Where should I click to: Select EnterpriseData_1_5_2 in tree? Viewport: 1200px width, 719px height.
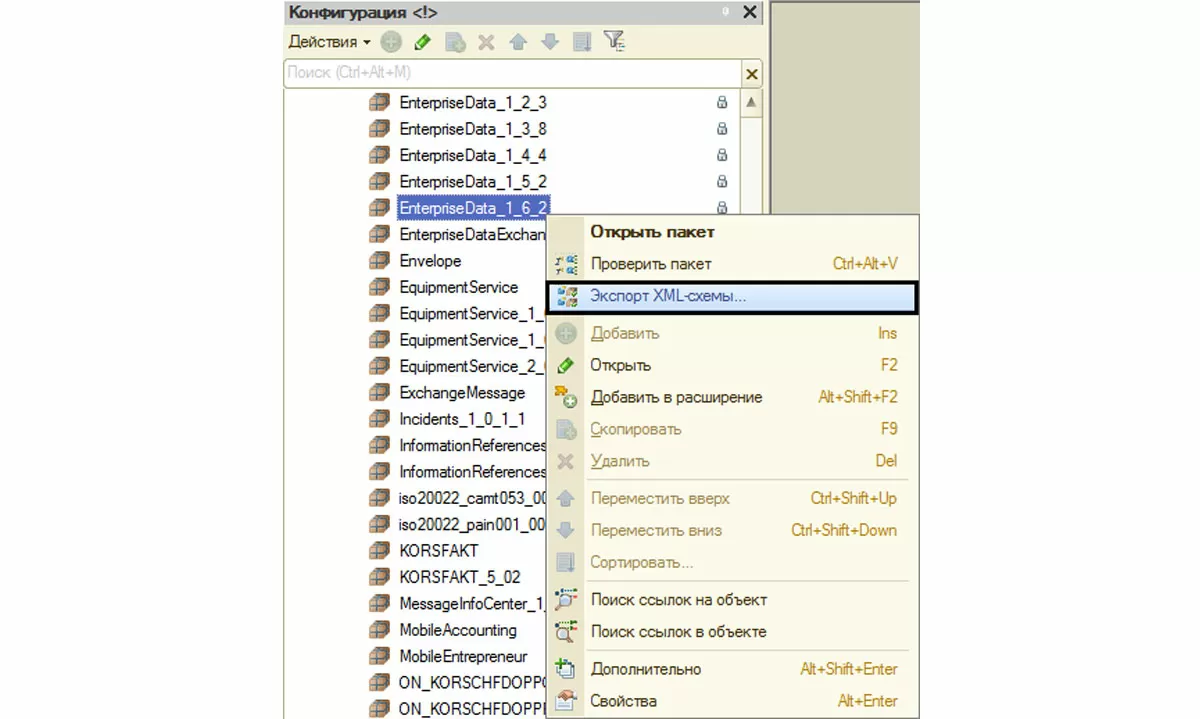[473, 181]
